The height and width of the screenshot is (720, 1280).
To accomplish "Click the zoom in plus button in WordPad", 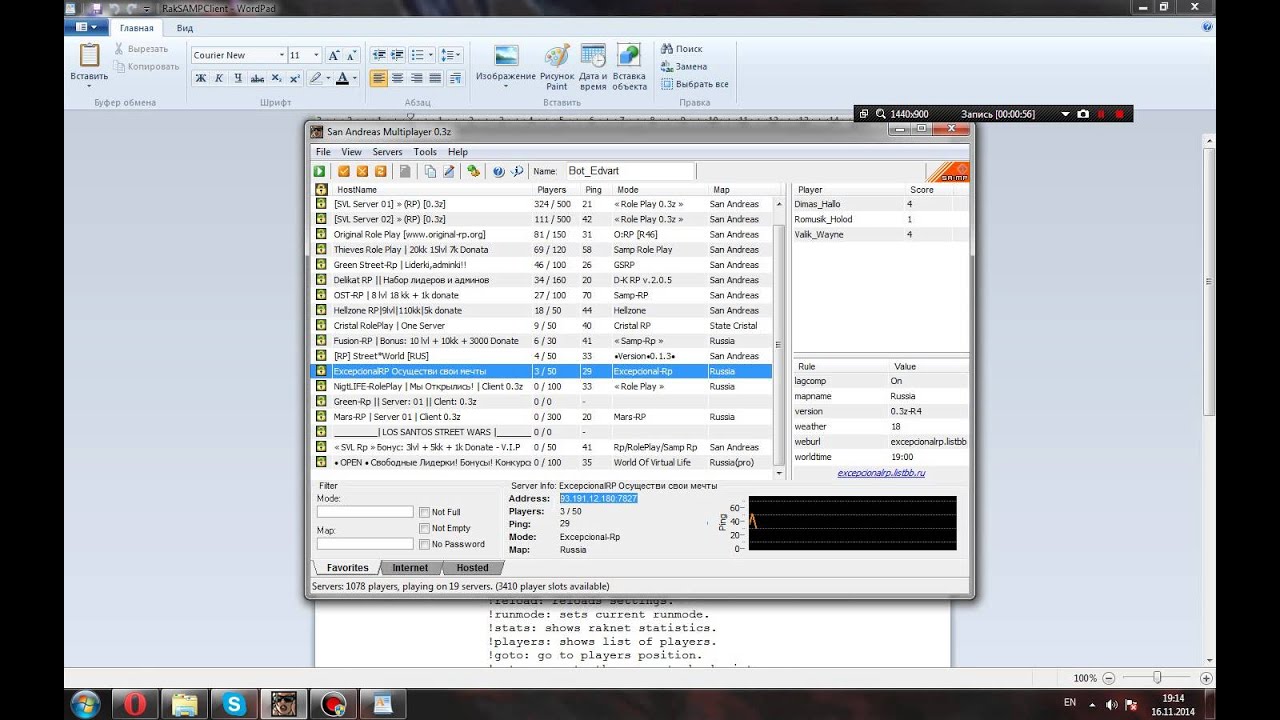I will [x=1206, y=678].
